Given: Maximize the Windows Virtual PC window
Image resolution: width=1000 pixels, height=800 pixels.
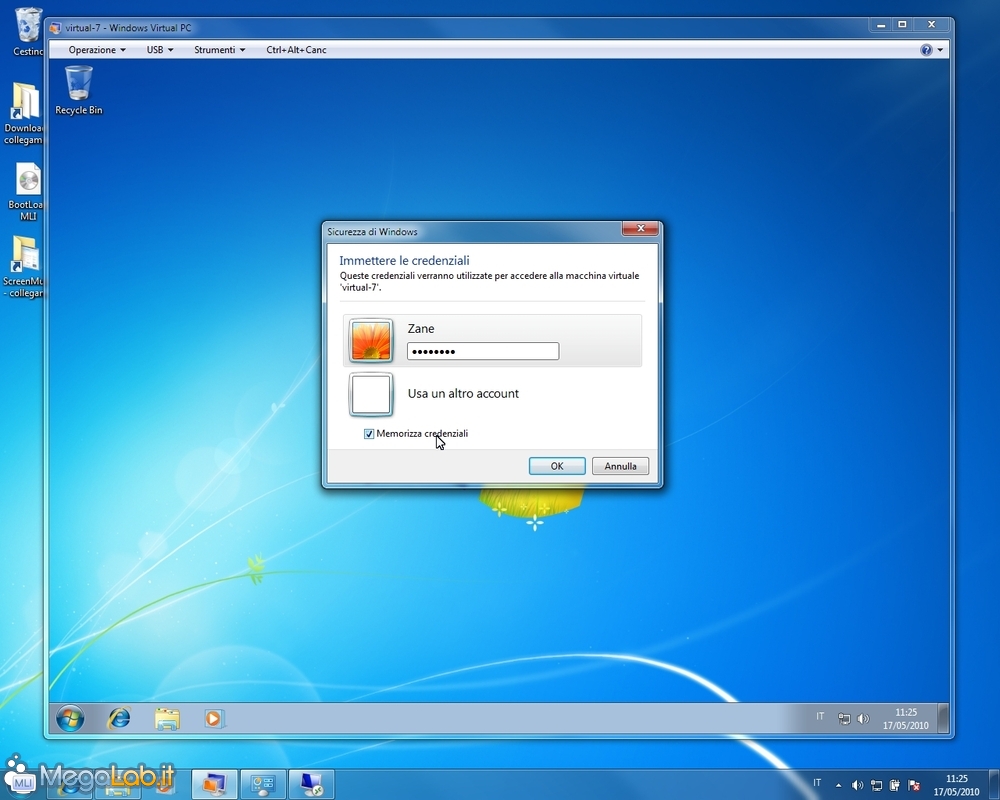Looking at the screenshot, I should point(902,25).
